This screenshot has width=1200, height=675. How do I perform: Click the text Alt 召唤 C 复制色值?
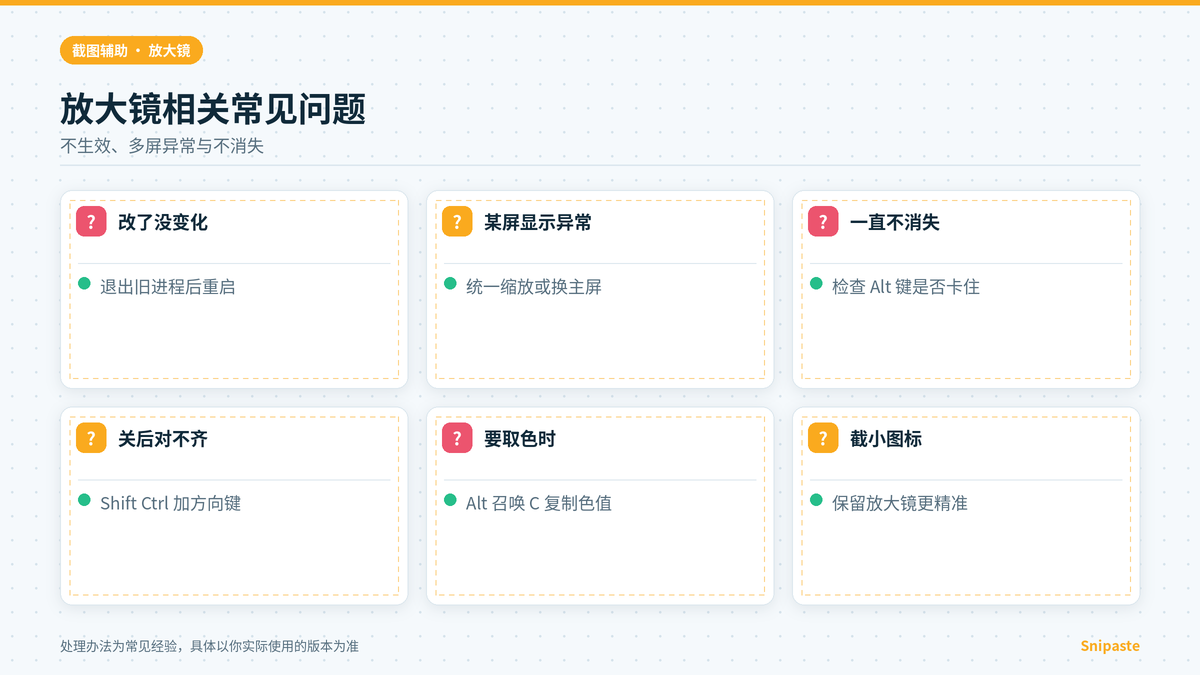coord(539,503)
